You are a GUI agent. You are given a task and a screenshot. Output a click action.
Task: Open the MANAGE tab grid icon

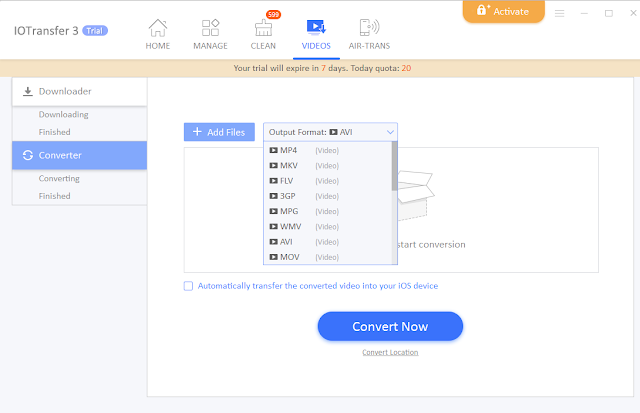(x=211, y=28)
